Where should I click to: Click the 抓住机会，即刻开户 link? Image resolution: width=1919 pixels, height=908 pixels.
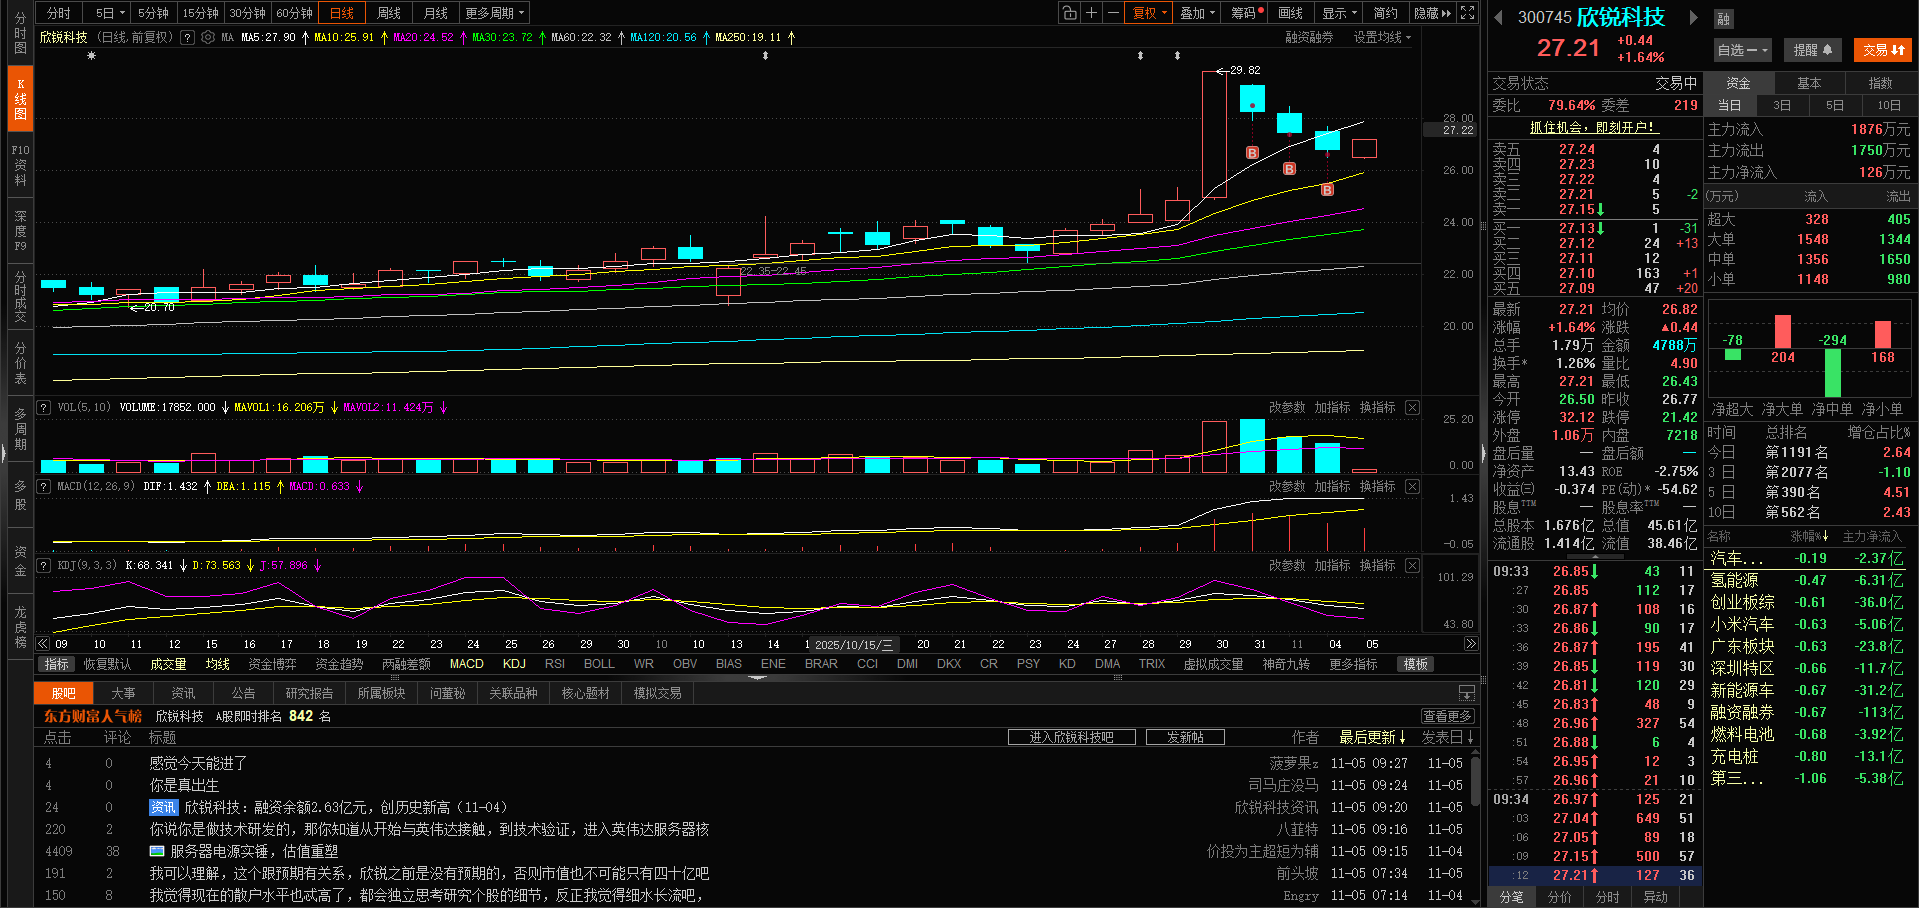(1594, 128)
